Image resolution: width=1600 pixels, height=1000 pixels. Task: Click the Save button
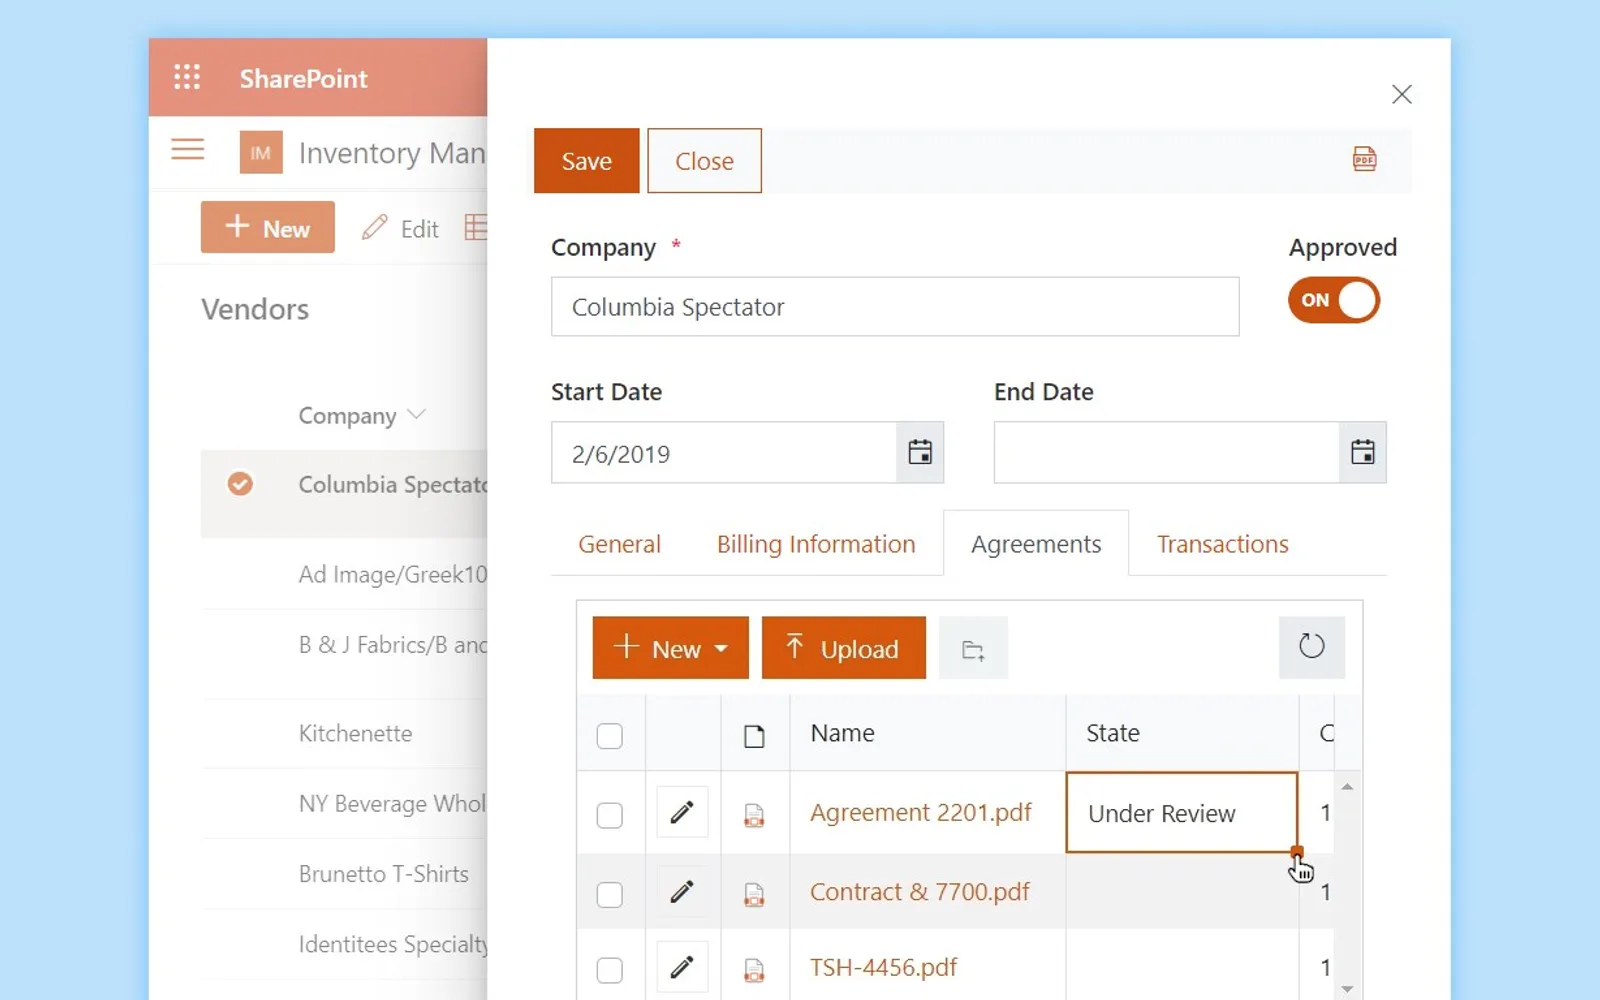(x=587, y=161)
